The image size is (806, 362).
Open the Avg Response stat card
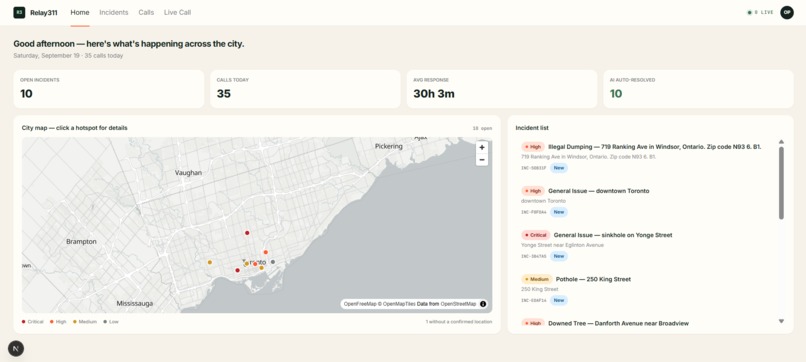coord(502,89)
